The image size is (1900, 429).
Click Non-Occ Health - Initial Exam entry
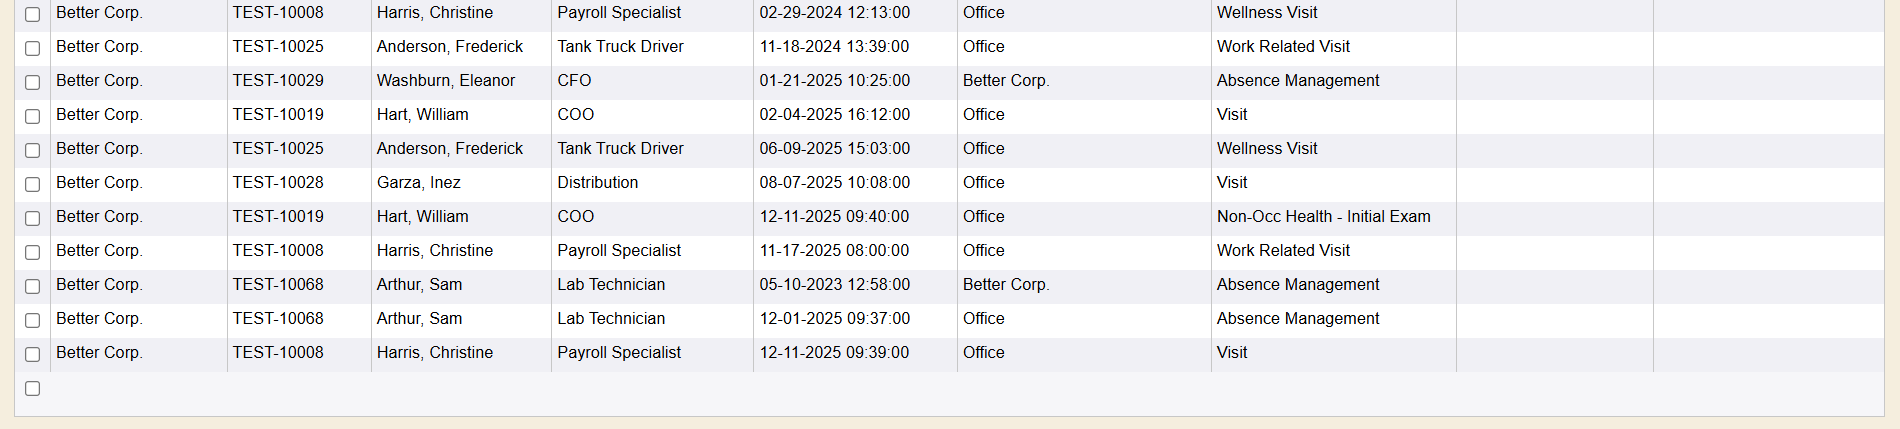tap(1323, 217)
